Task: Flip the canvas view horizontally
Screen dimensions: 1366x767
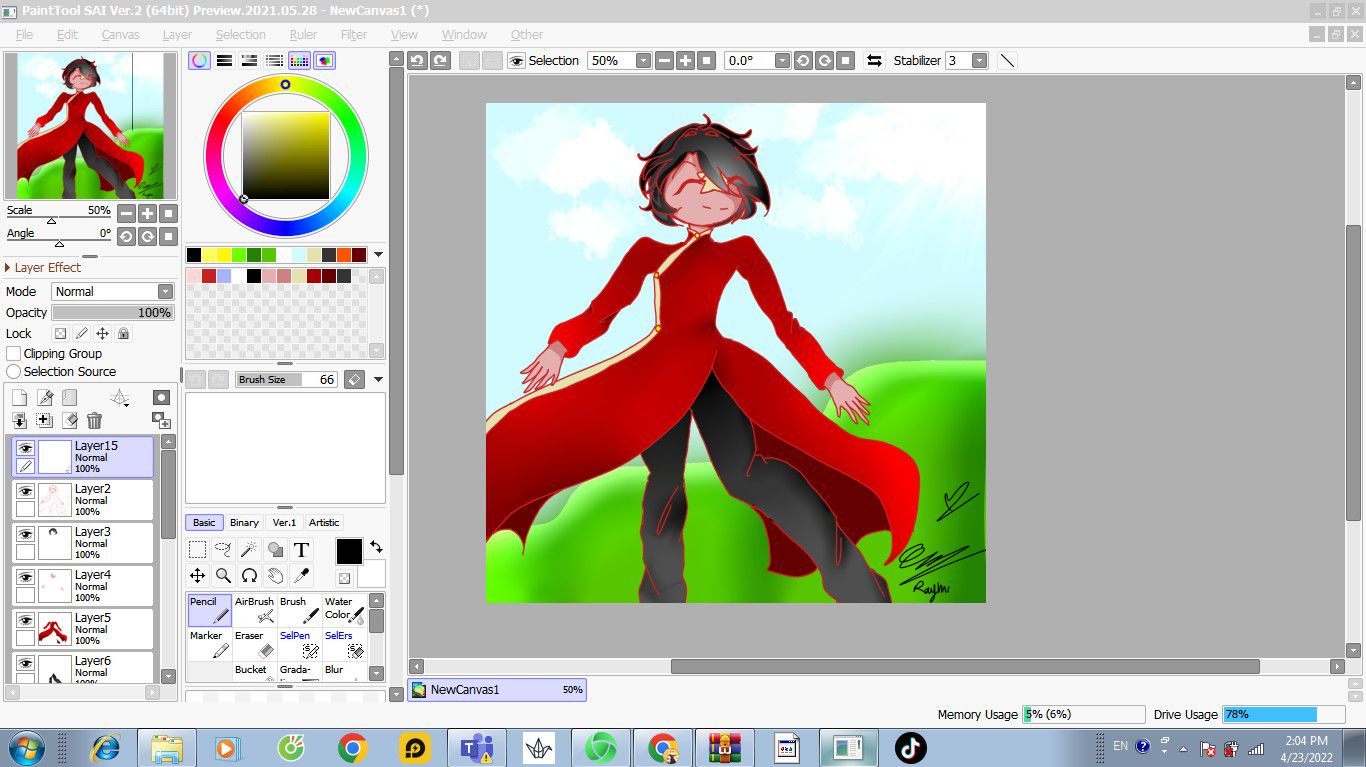Action: click(874, 61)
